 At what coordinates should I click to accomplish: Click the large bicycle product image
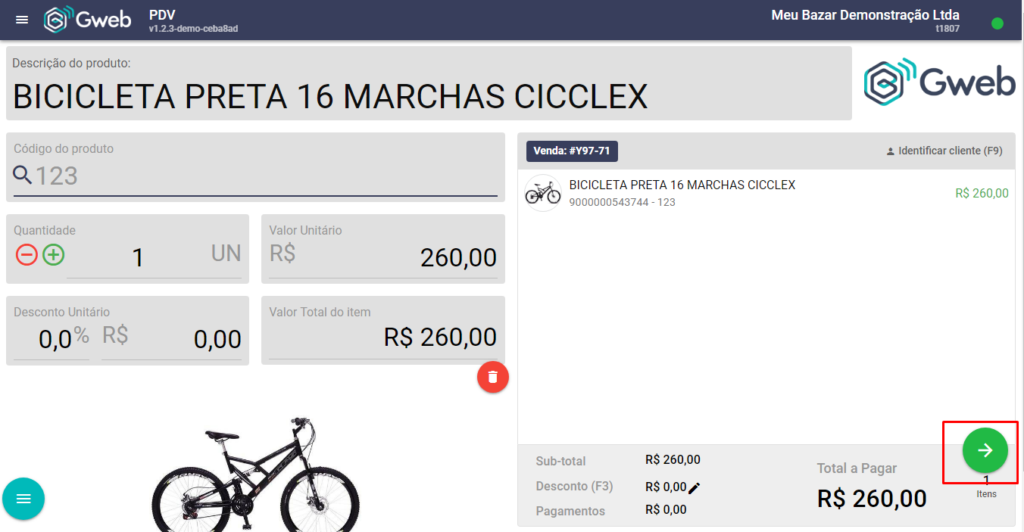tap(255, 474)
